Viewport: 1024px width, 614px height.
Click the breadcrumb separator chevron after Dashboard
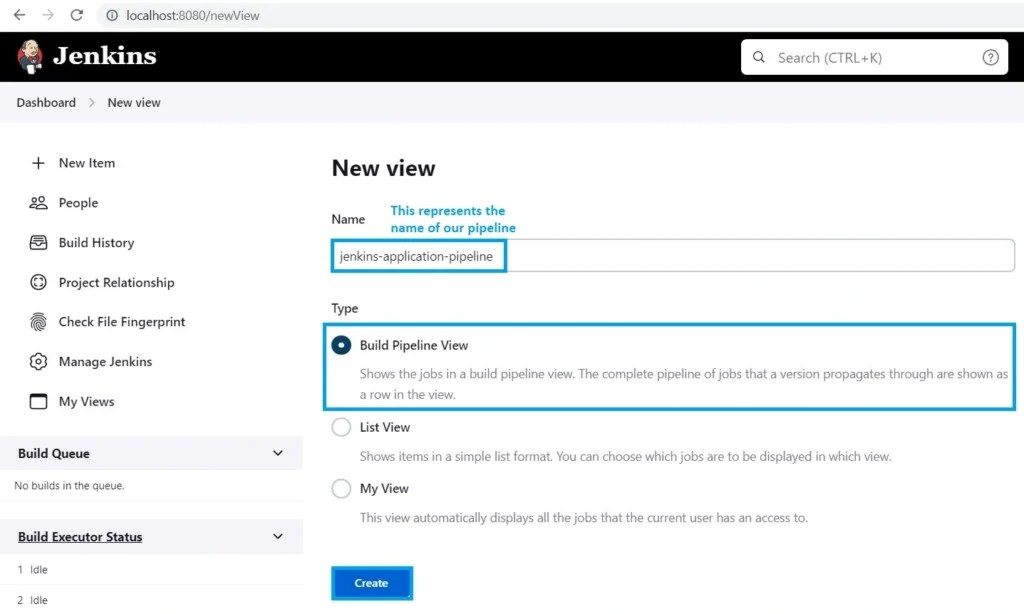[91, 103]
